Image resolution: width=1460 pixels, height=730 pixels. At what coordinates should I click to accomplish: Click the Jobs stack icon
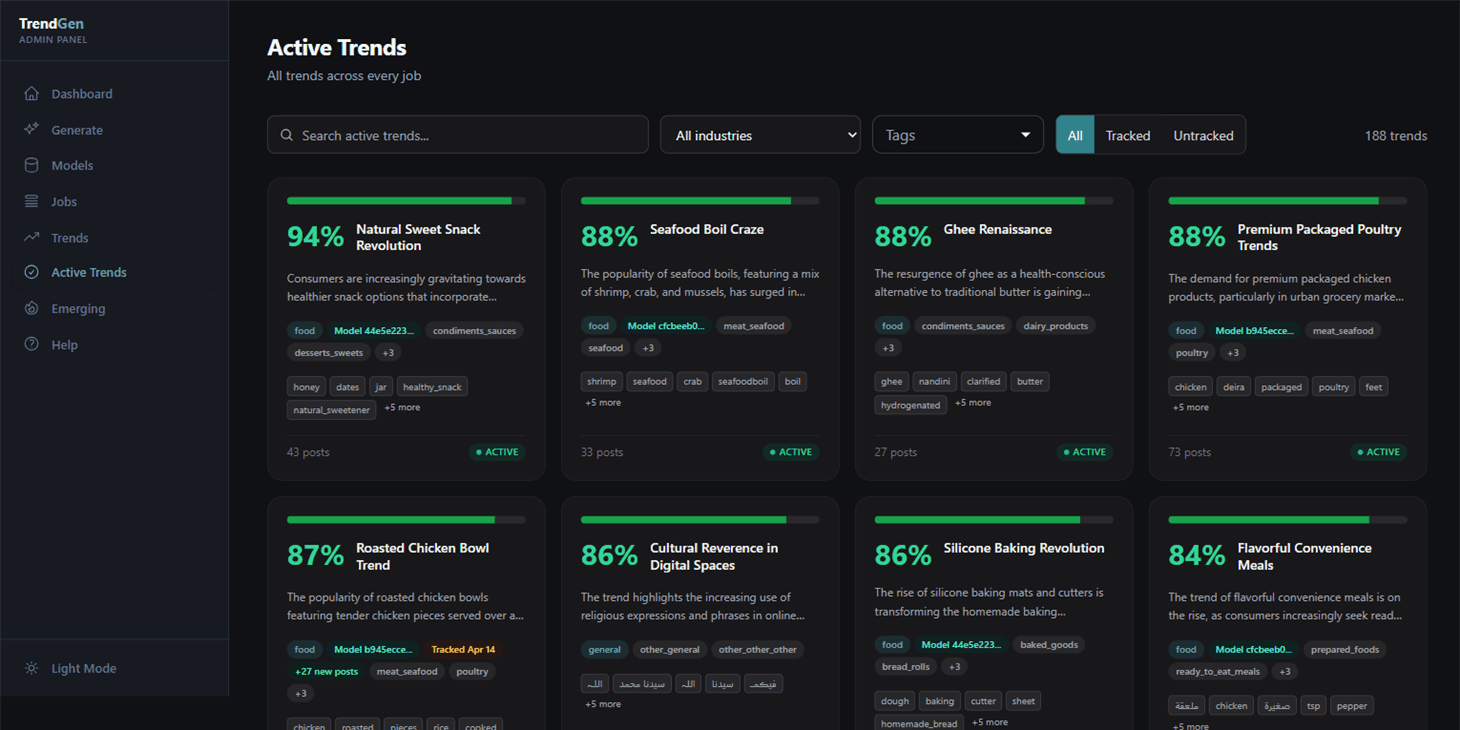click(32, 201)
